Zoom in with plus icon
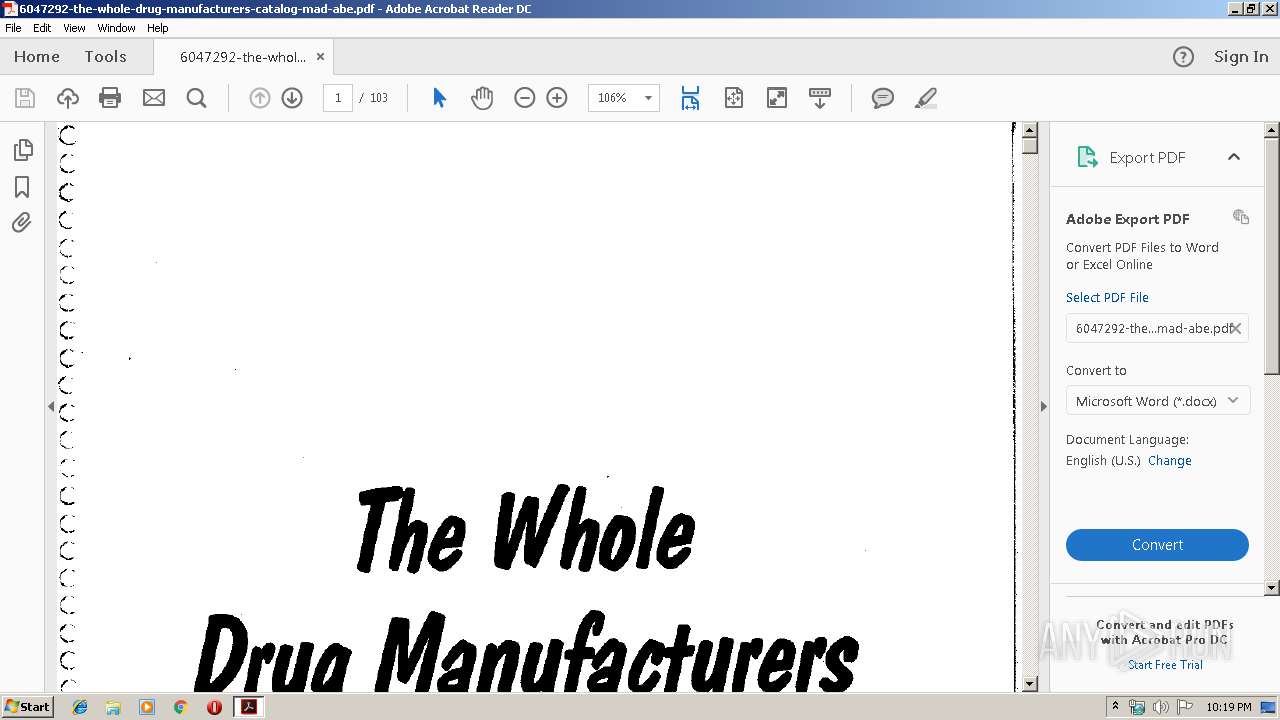The image size is (1280, 720). (557, 98)
